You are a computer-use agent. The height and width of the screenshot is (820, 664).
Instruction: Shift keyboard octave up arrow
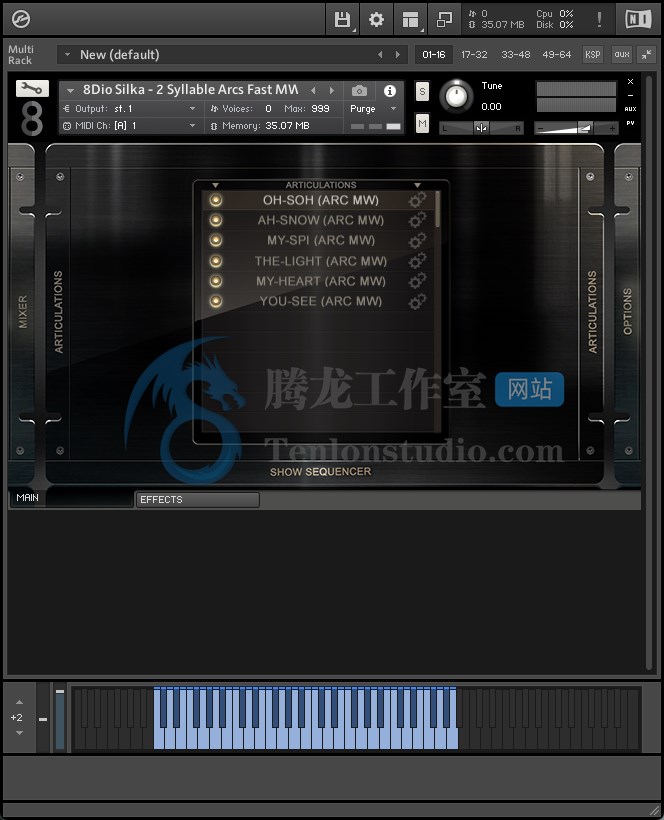(x=19, y=702)
